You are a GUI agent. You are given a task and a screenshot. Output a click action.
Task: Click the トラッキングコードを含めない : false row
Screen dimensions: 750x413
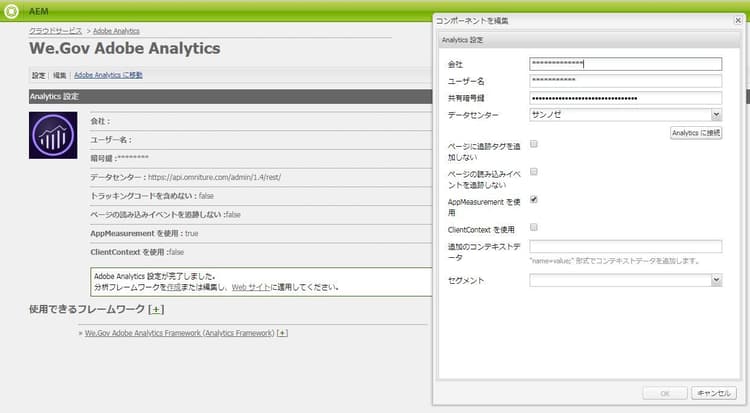click(261, 196)
